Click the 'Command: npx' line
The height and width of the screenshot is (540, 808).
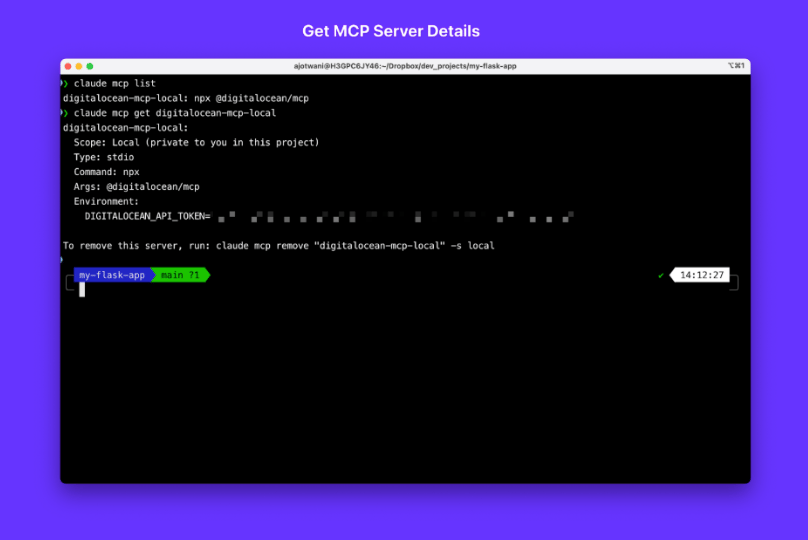106,172
